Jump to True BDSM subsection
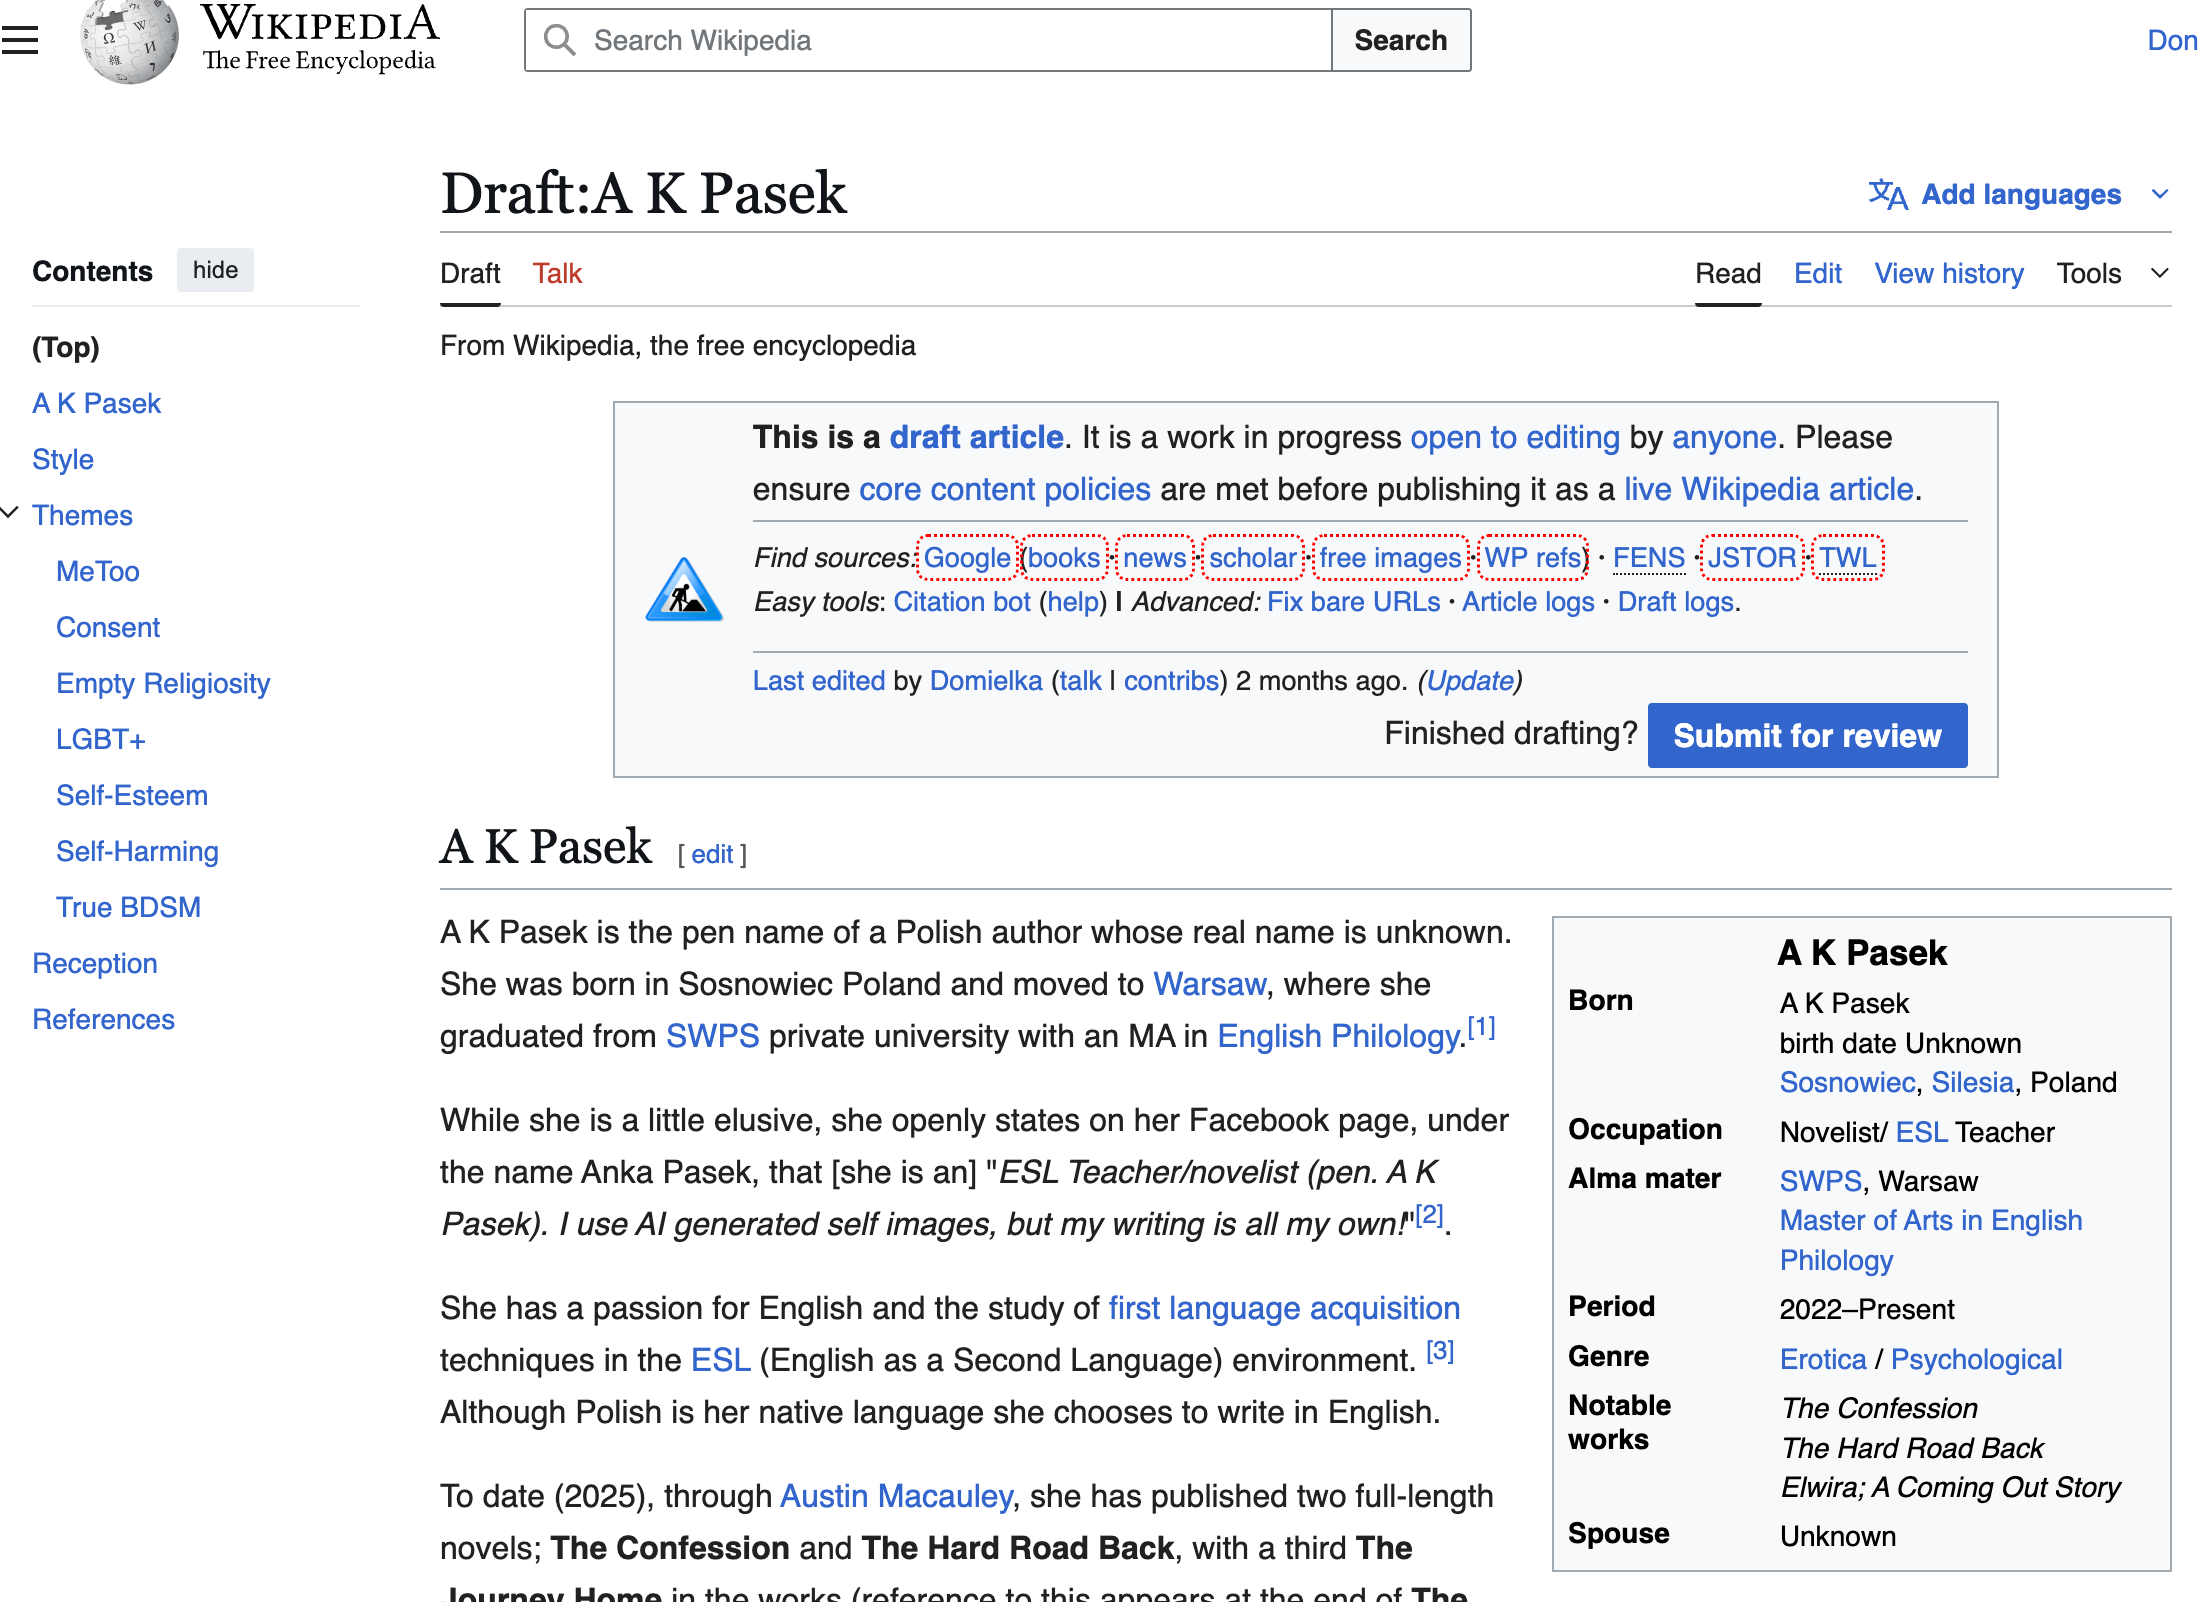 coord(128,907)
